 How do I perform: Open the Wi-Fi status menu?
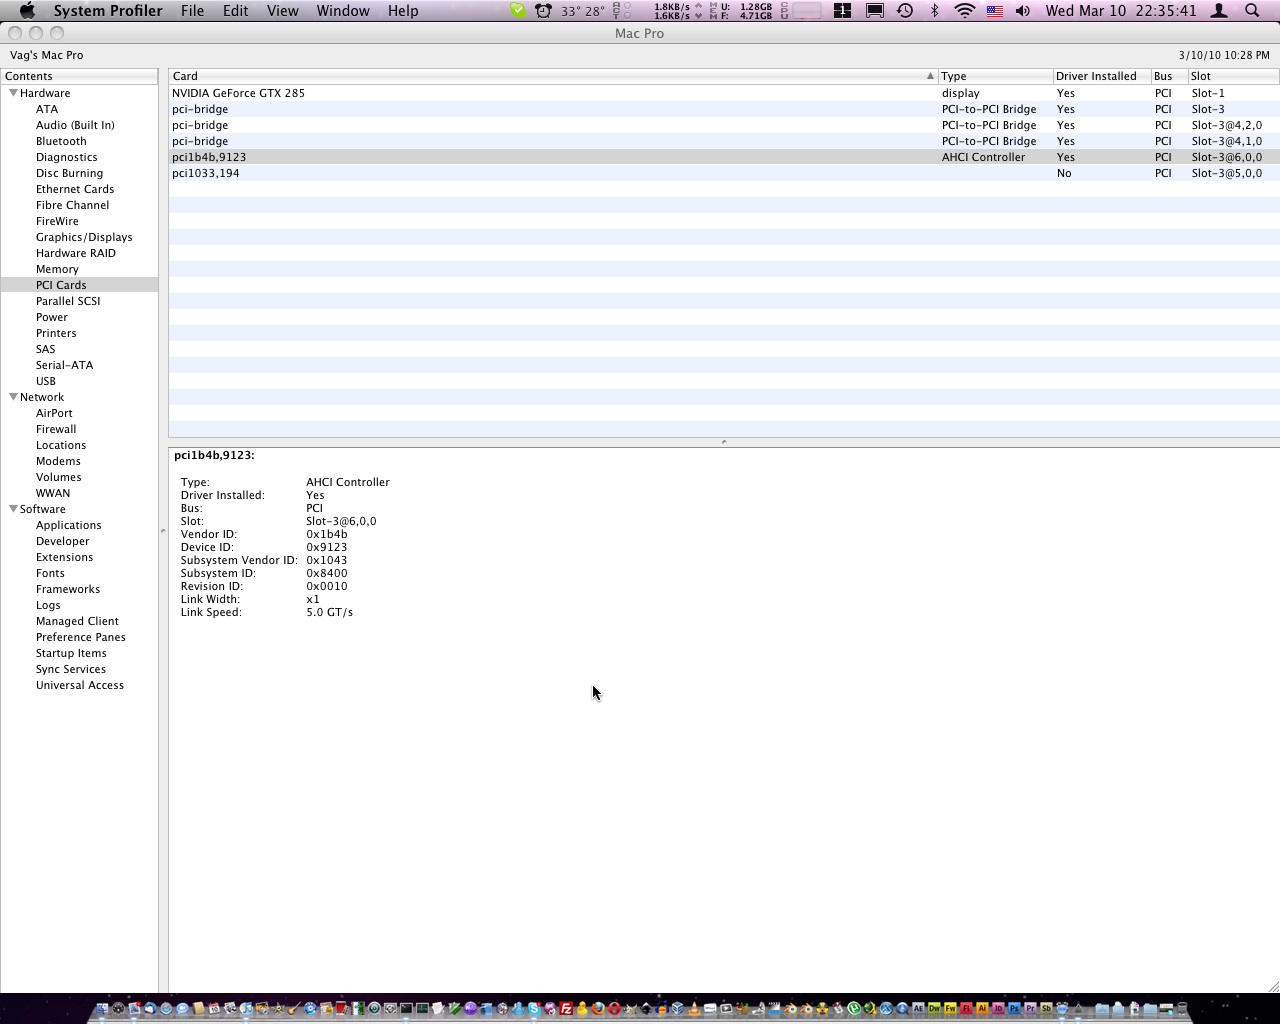(965, 11)
